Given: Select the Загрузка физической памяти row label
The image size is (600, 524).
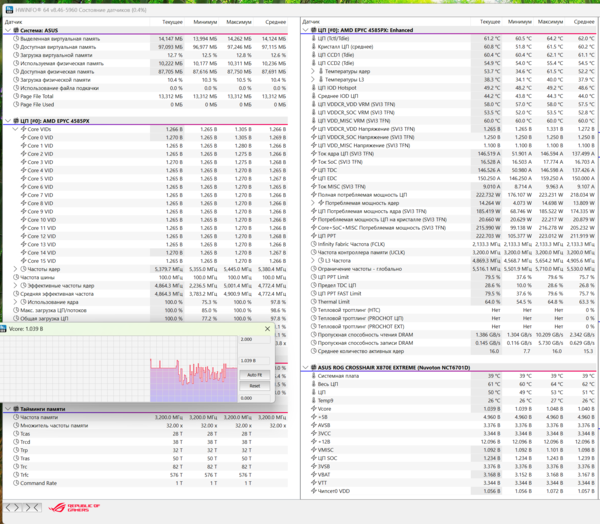Looking at the screenshot, I should (55, 80).
